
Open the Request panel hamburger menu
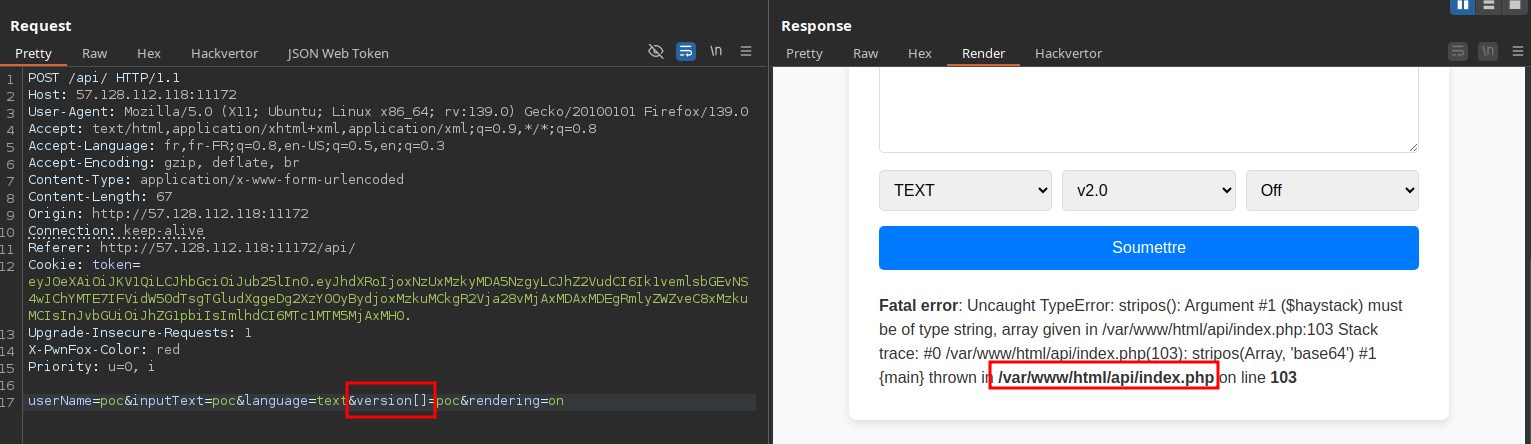pos(746,51)
